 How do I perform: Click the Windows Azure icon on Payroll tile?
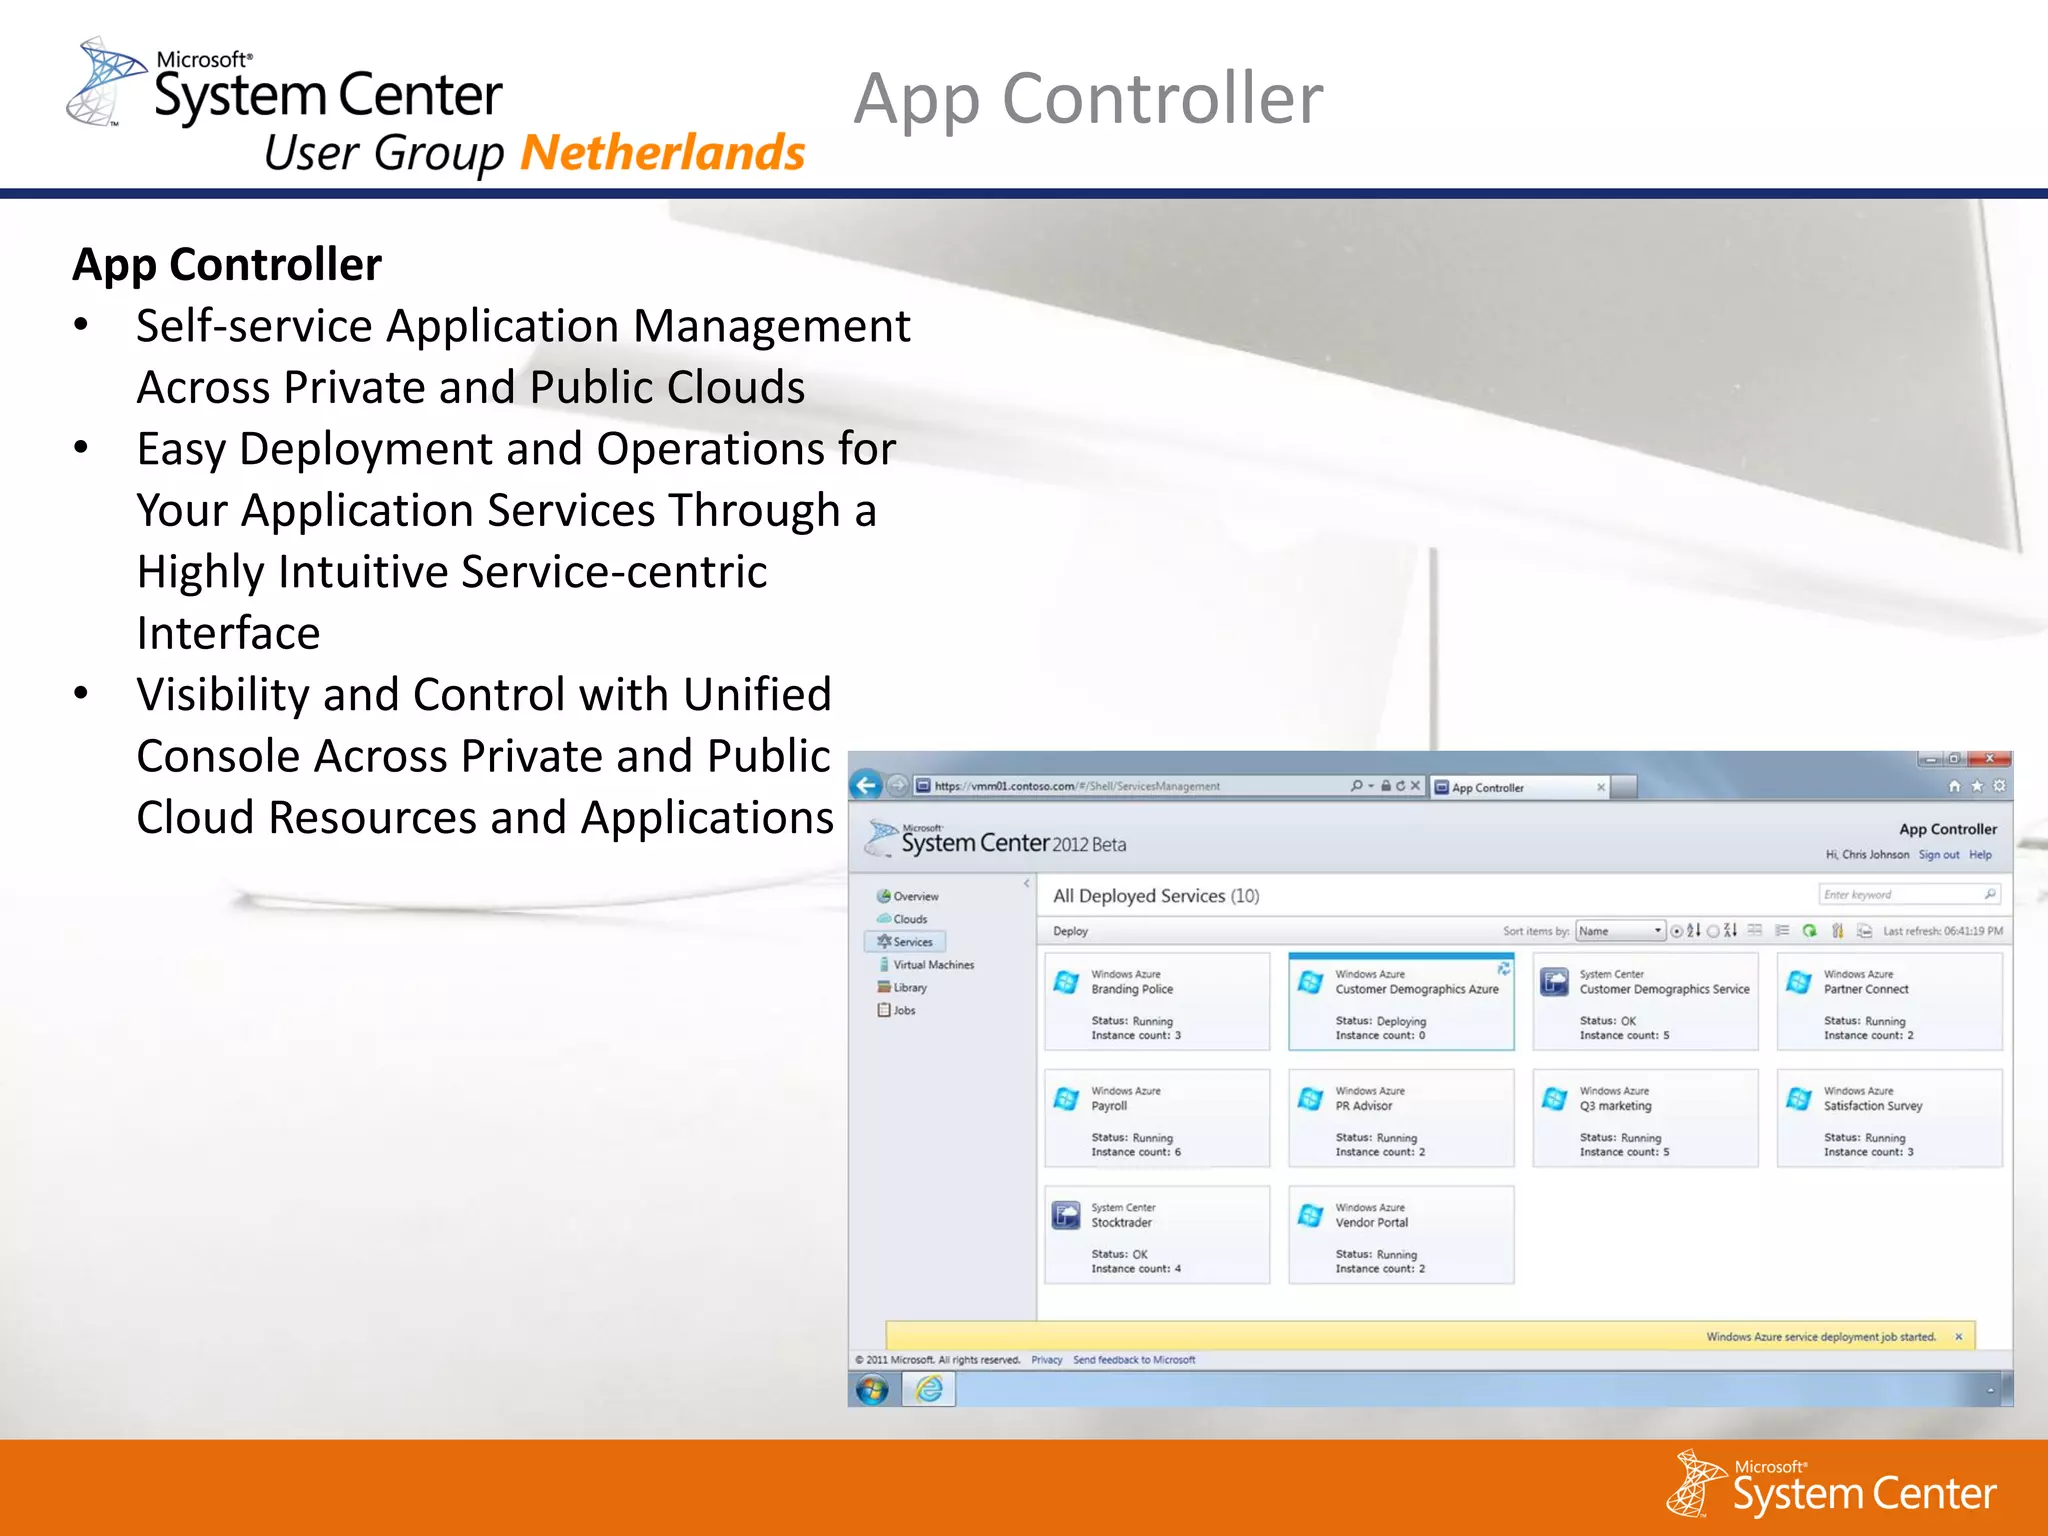tap(1066, 1099)
